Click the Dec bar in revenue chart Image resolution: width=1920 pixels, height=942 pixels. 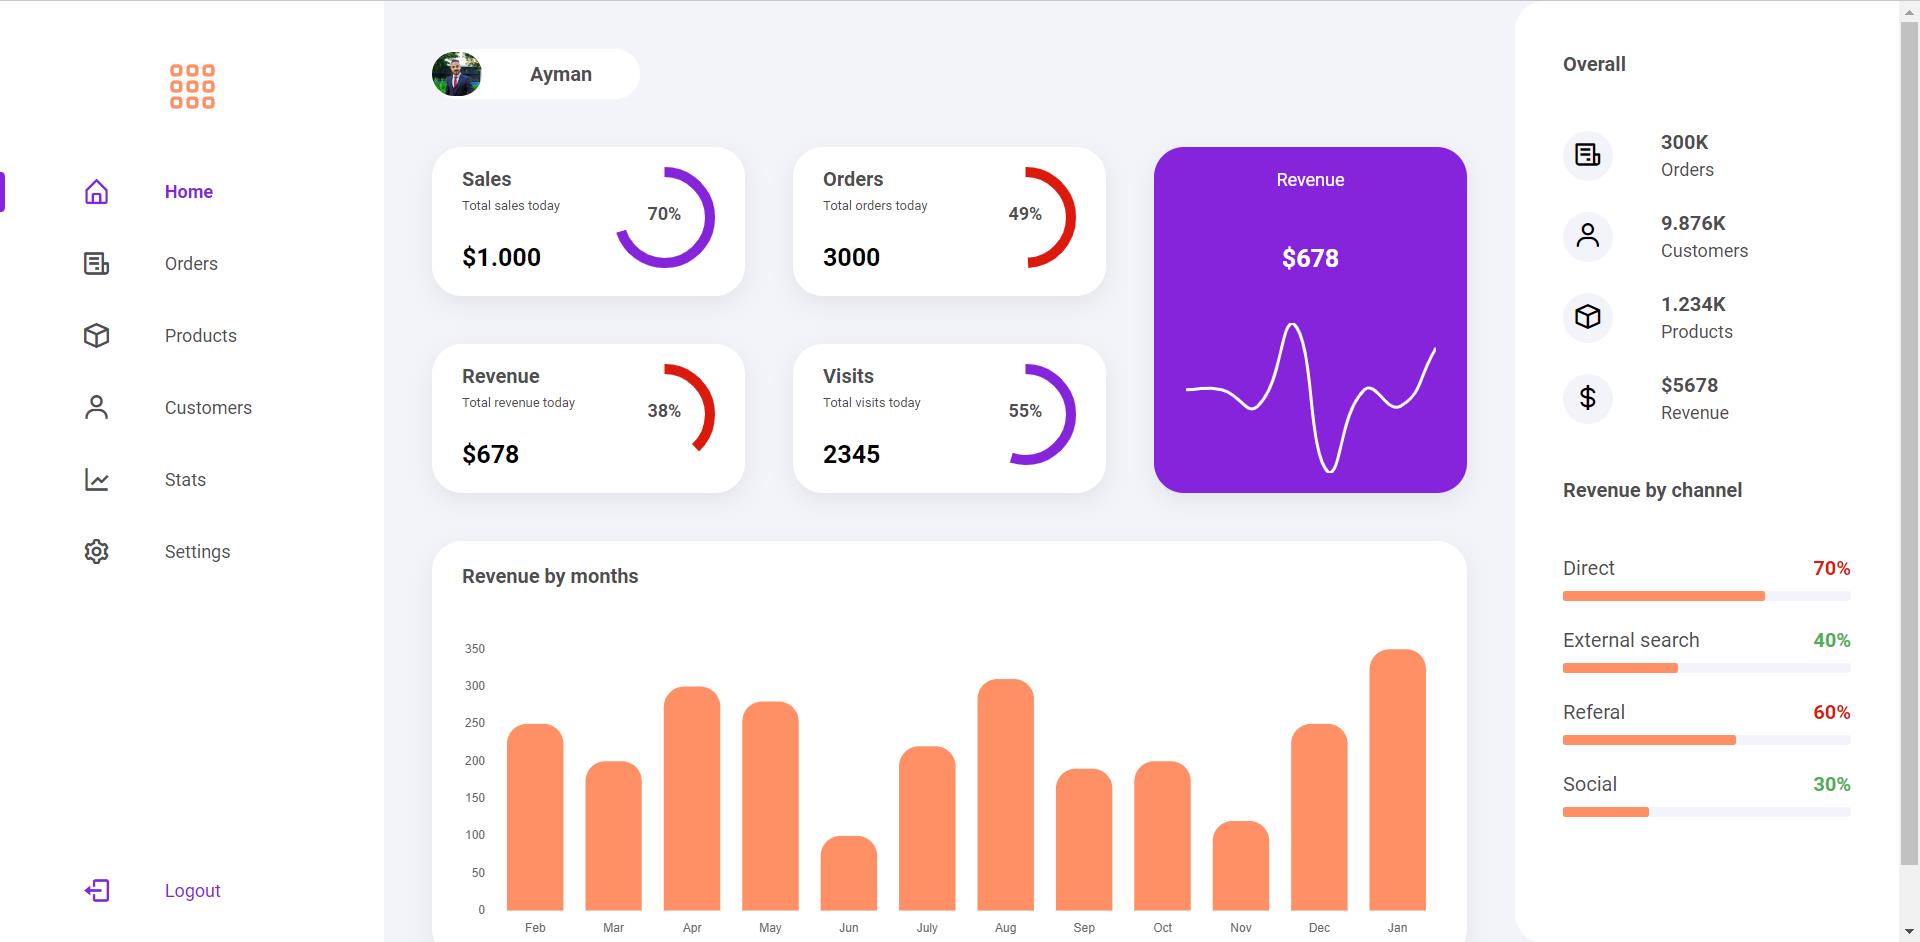pyautogui.click(x=1319, y=817)
